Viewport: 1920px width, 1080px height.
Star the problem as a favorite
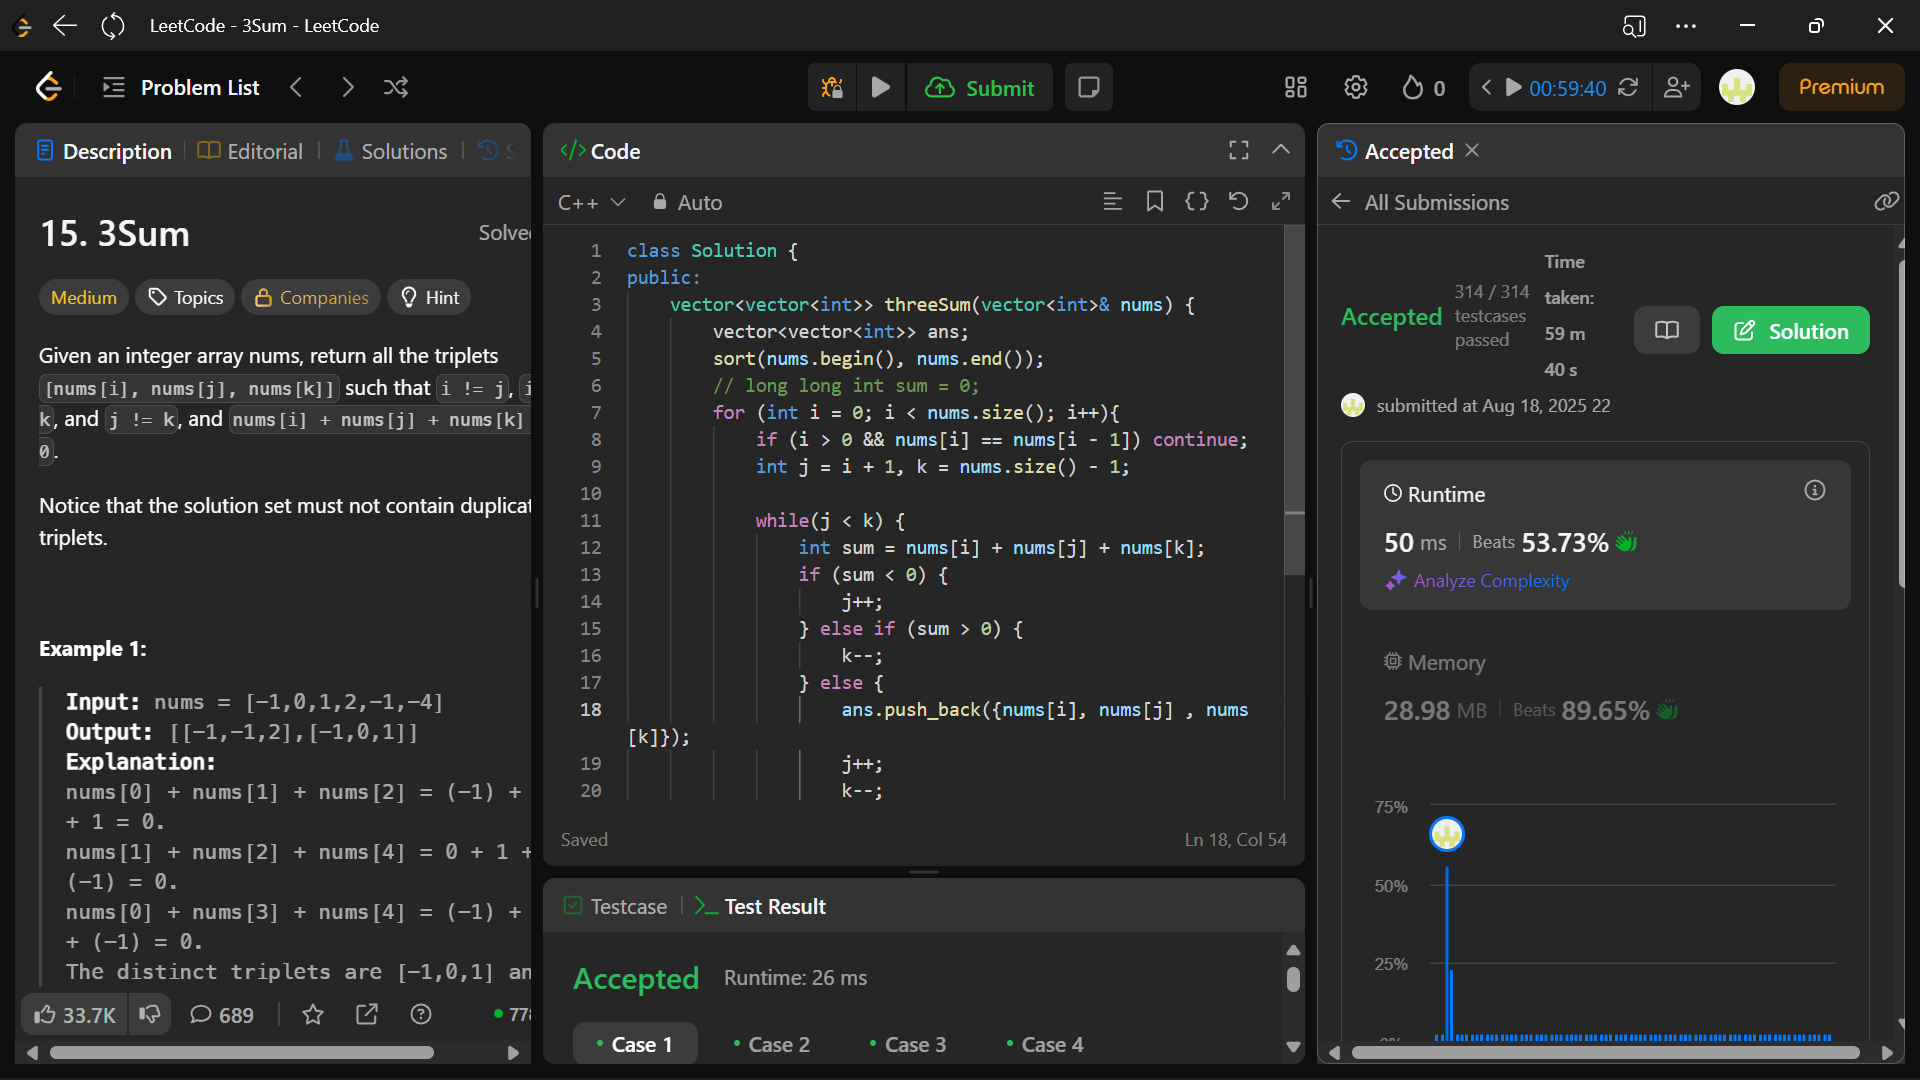(x=313, y=1015)
